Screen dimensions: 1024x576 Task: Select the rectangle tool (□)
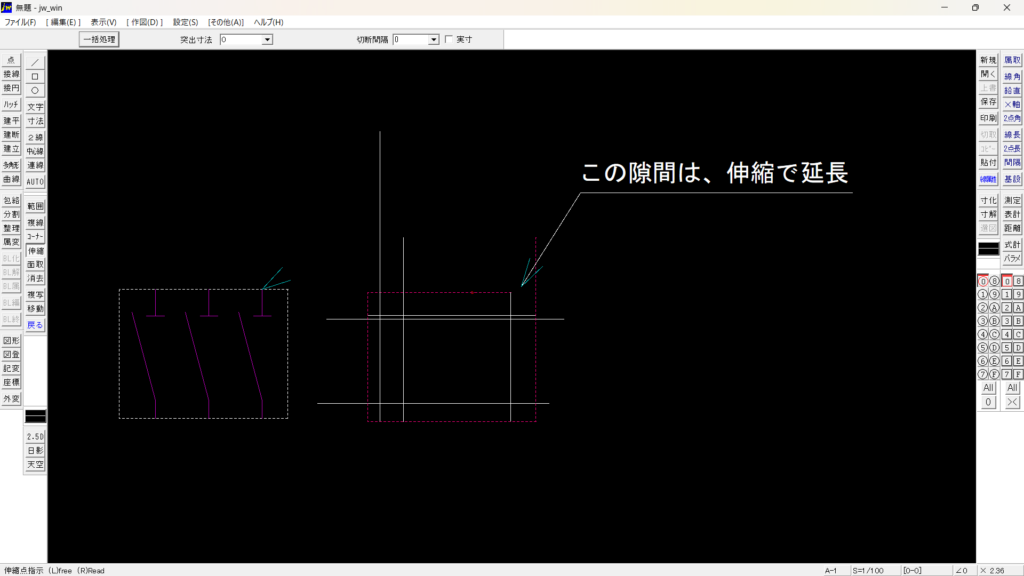point(35,76)
